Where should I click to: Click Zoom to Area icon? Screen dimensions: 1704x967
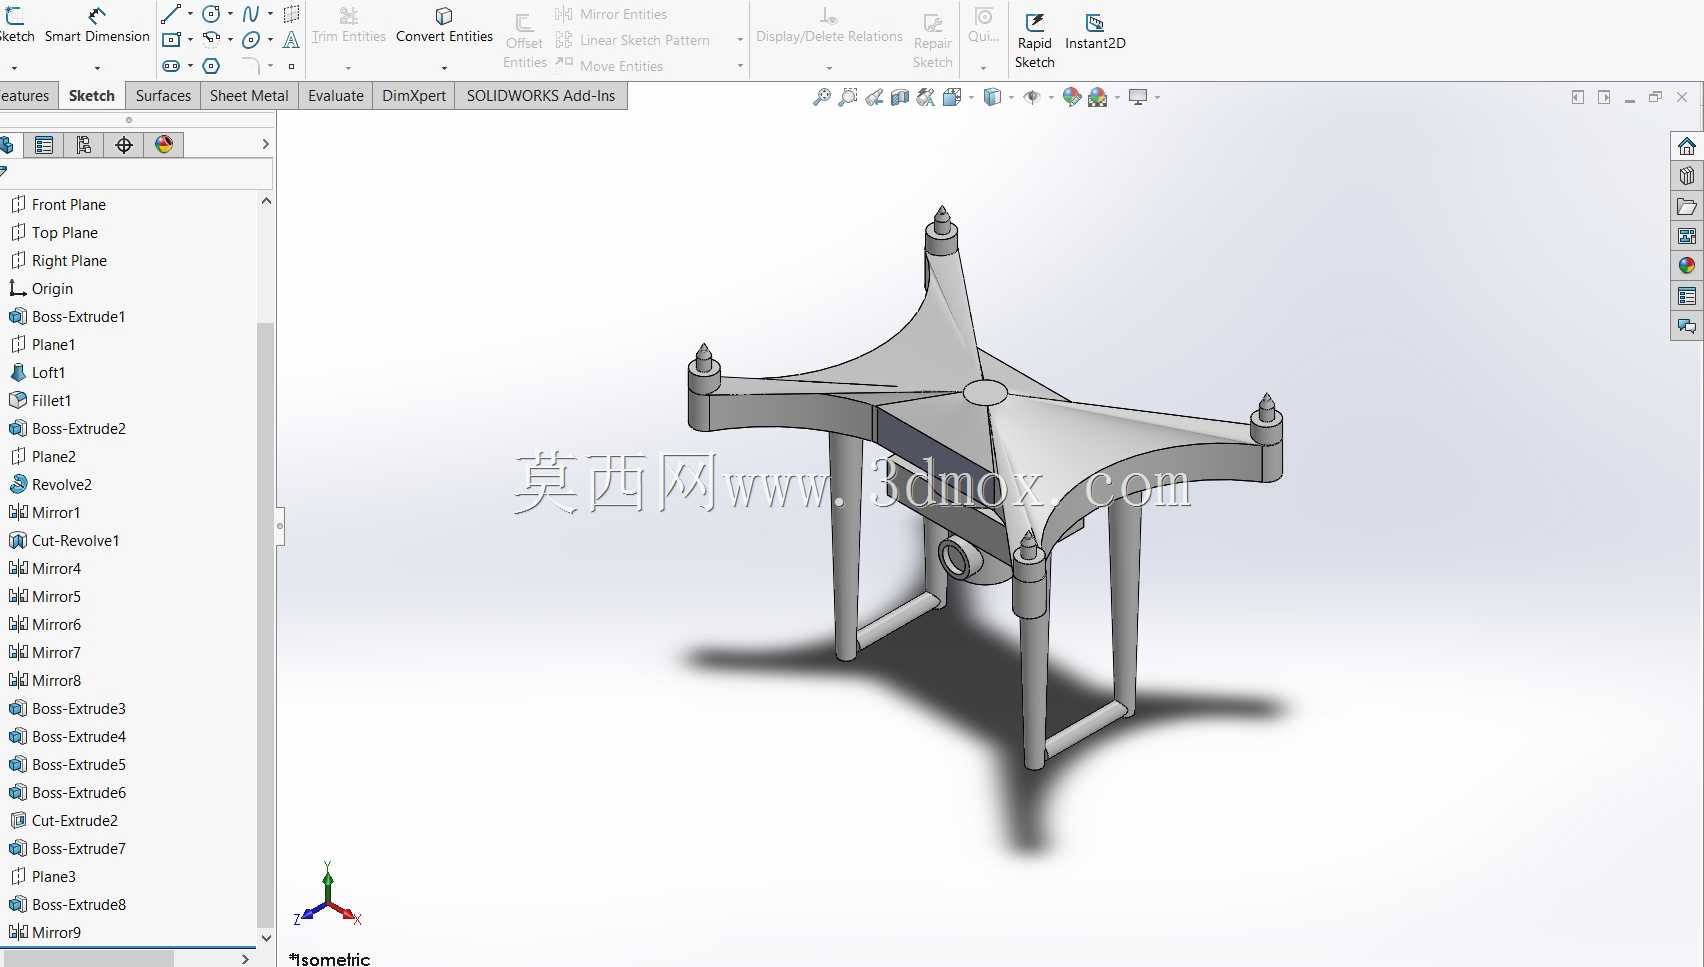pos(848,97)
